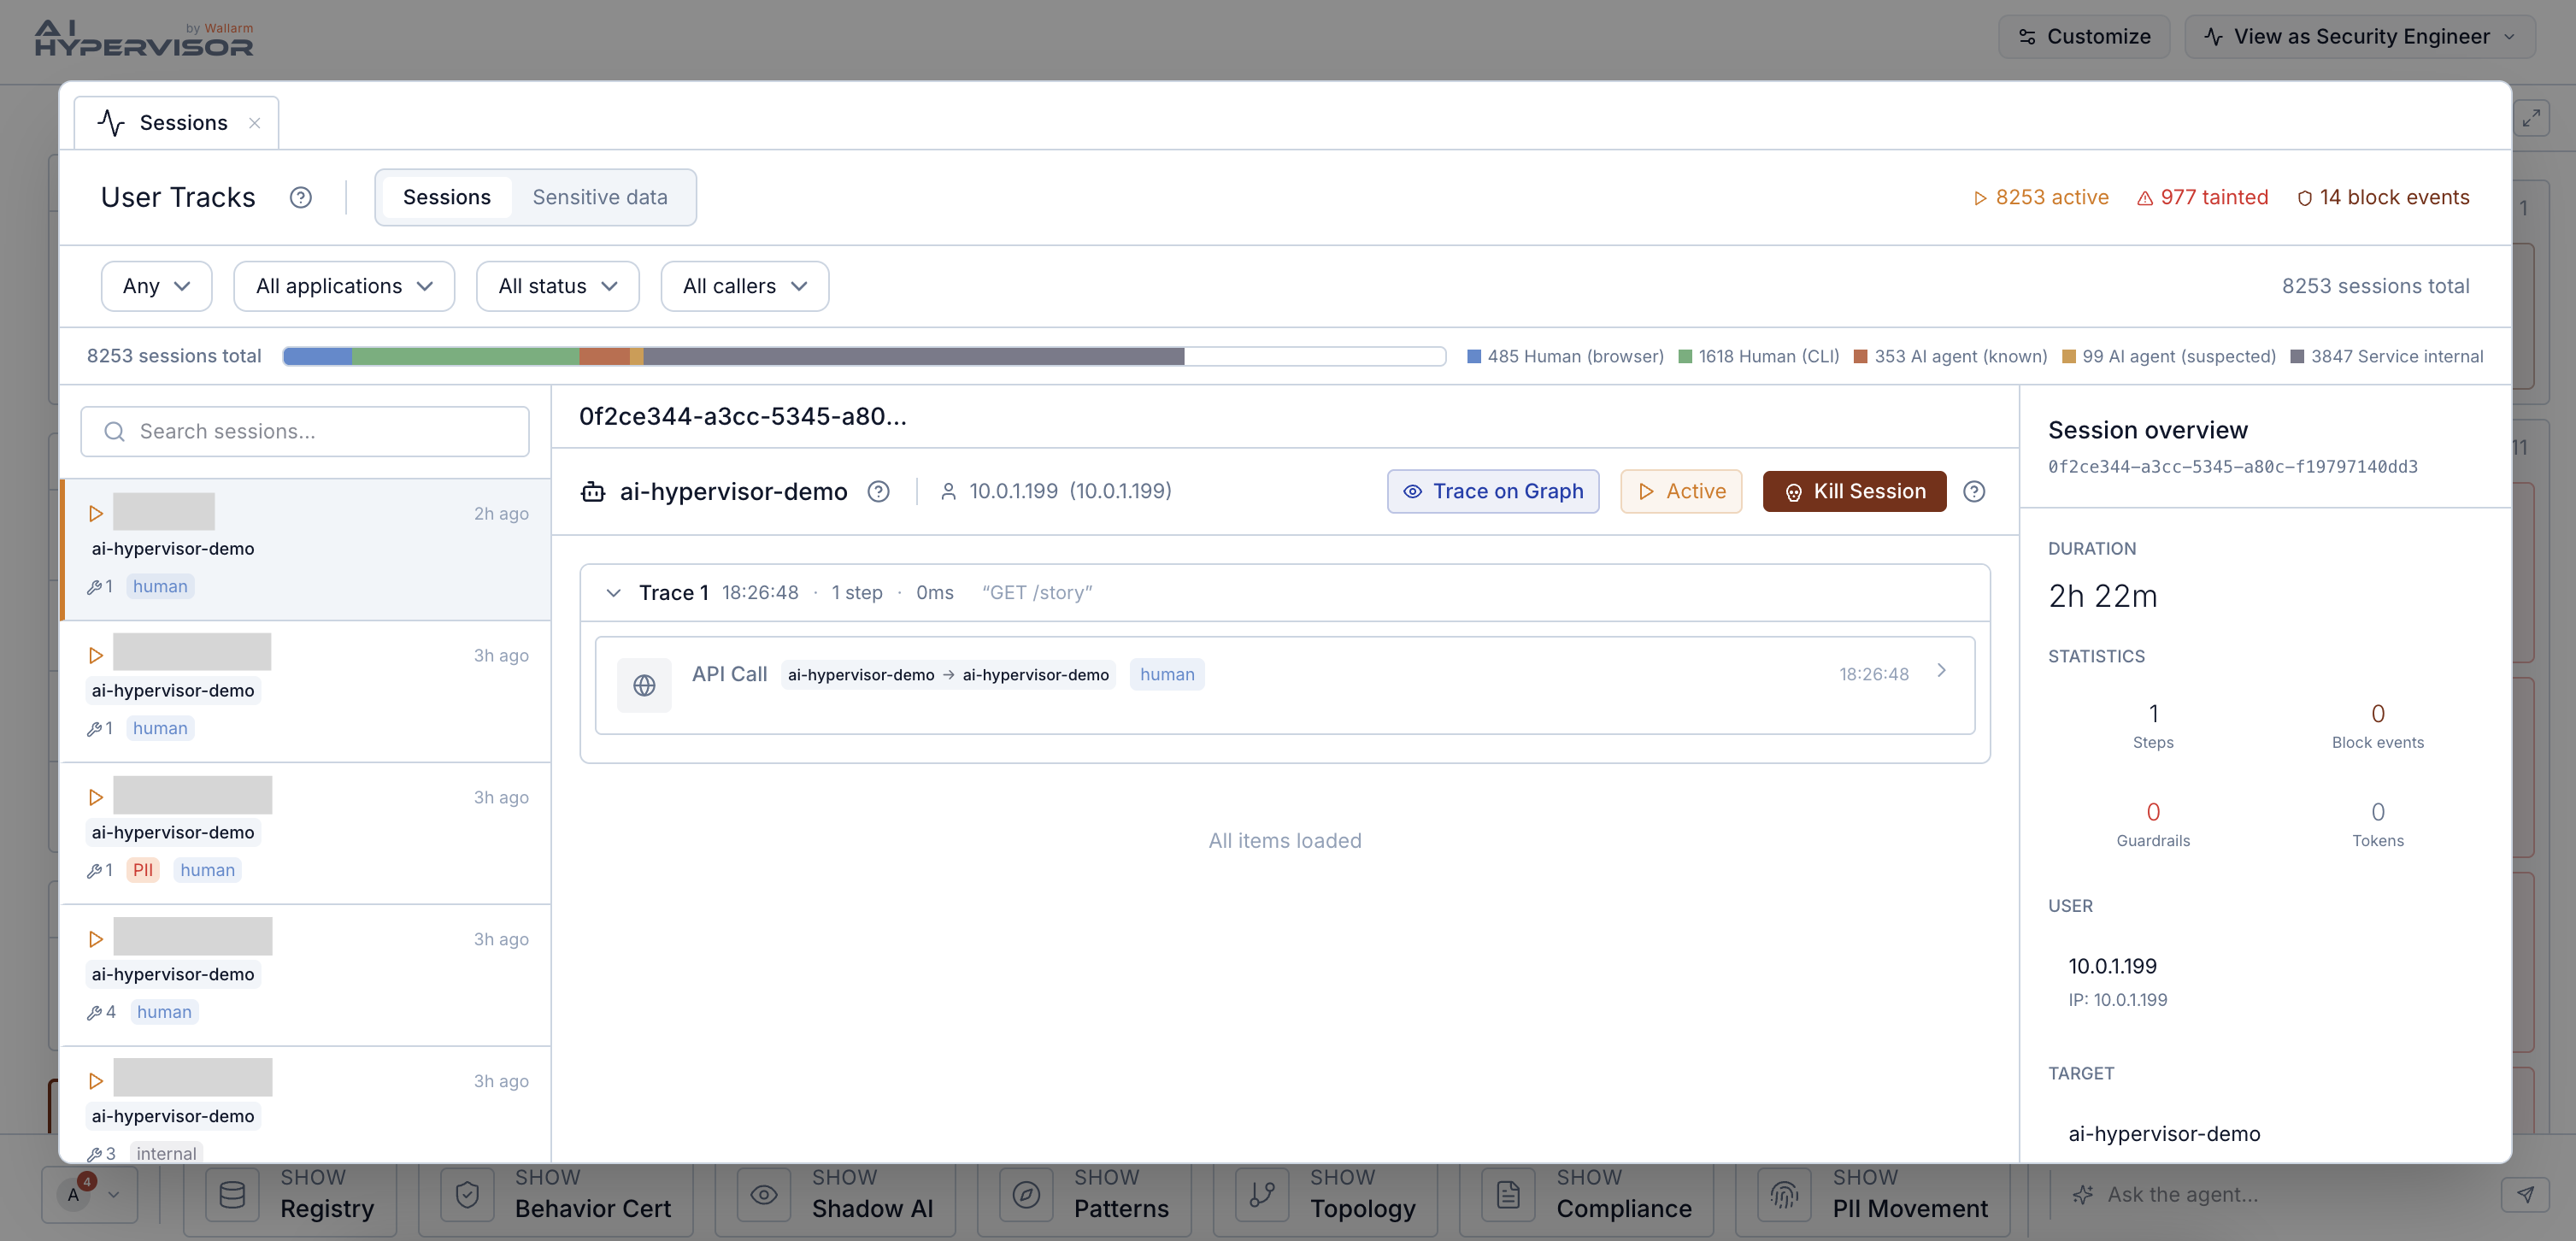Open help icon next to Kill Session

point(1974,492)
